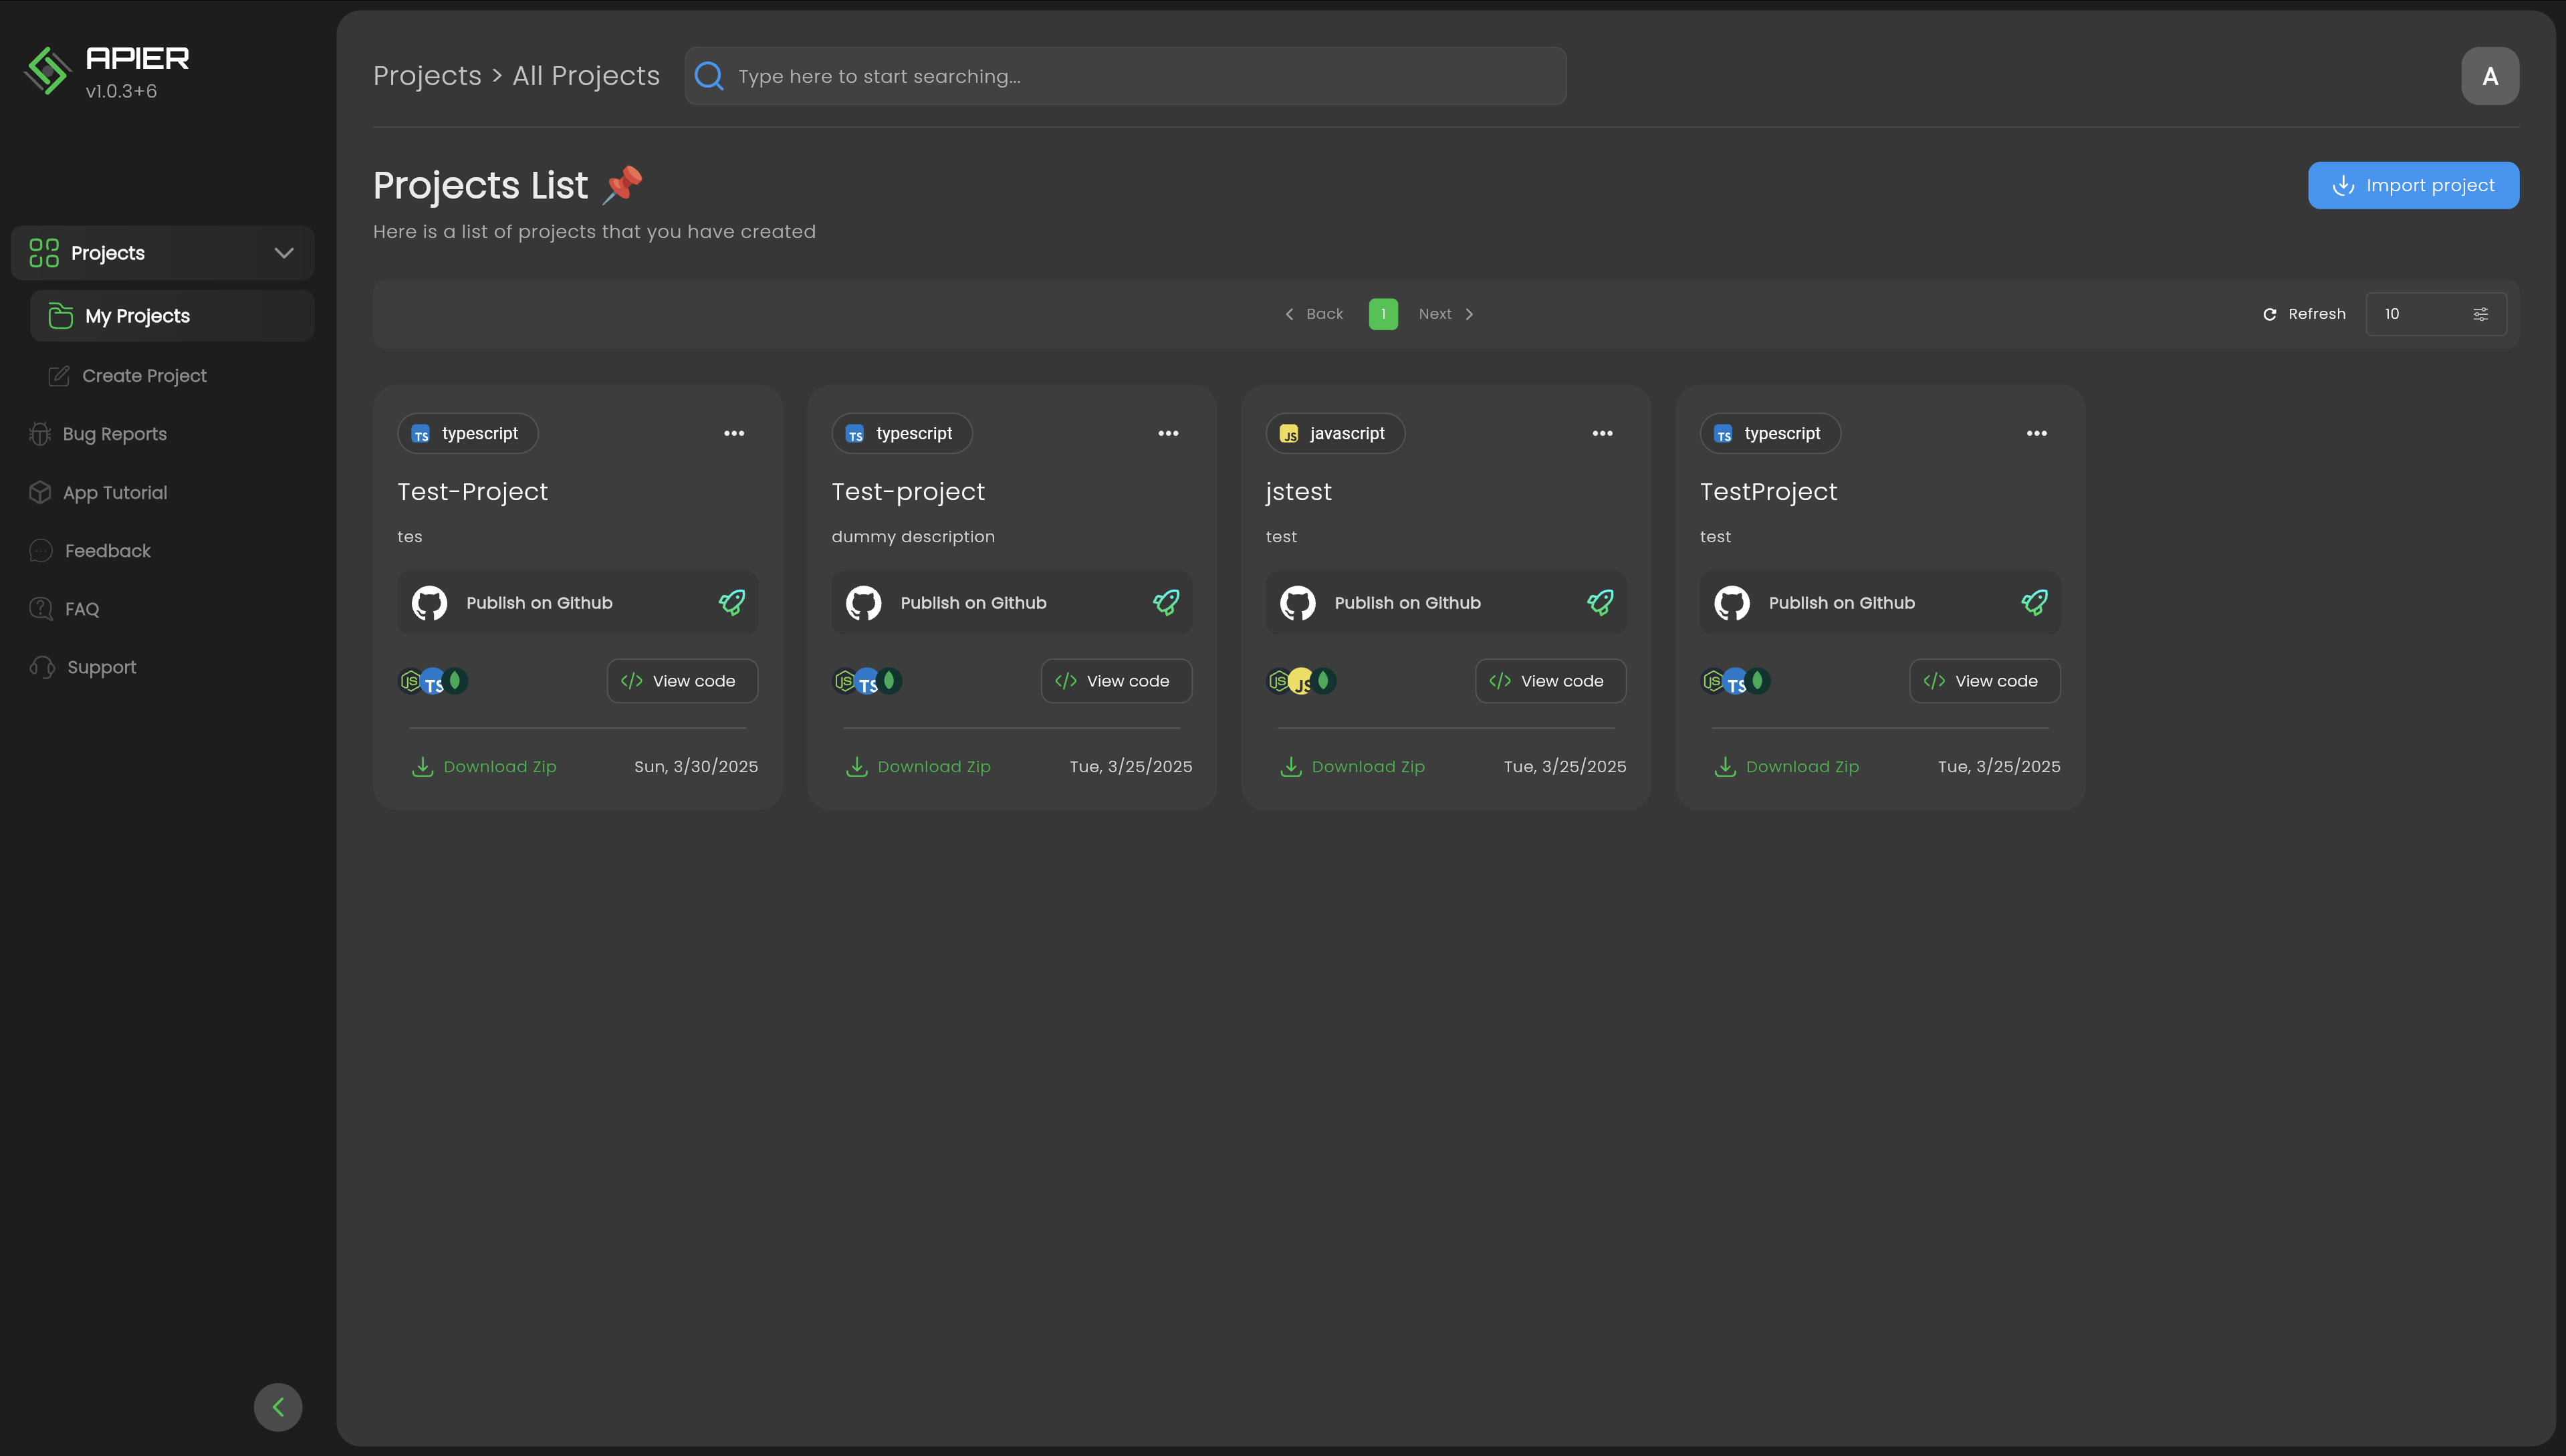
Task: Collapse the sidebar with green arrow
Action: click(278, 1406)
